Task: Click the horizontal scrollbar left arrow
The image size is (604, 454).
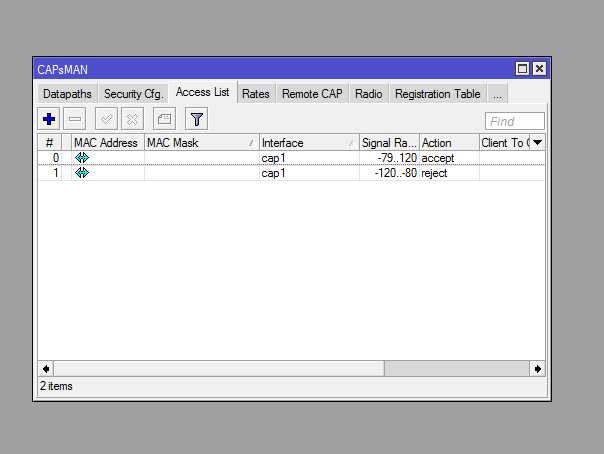Action: [46, 369]
